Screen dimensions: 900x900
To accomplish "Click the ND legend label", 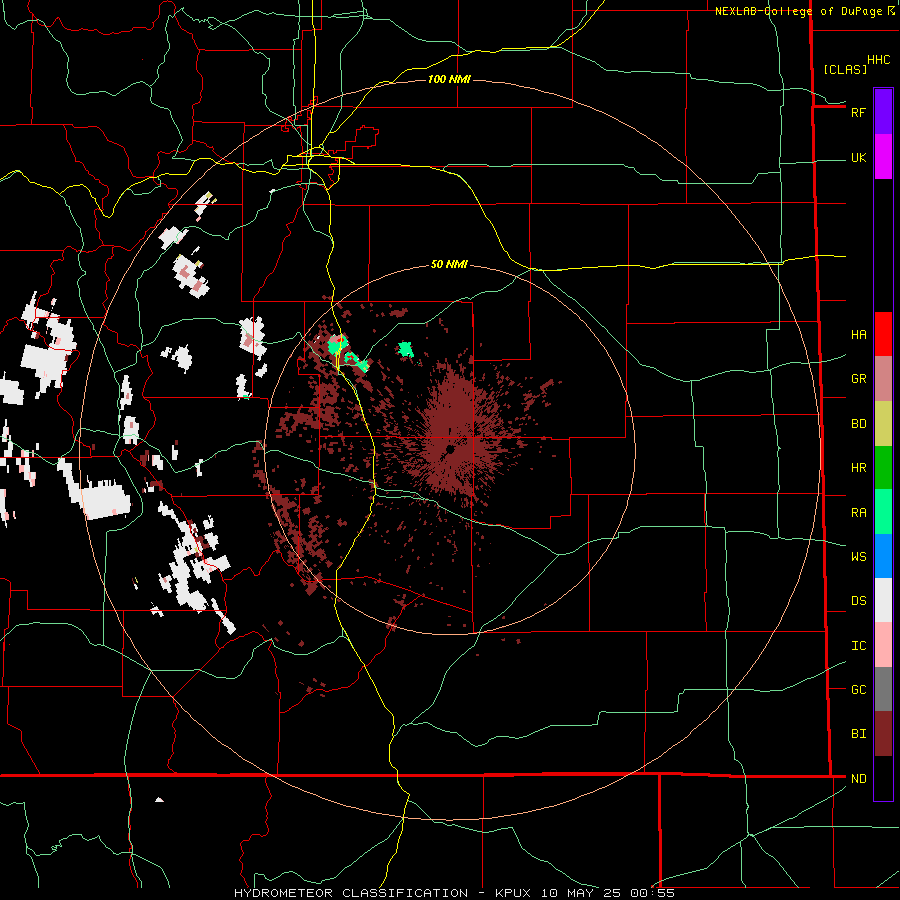I will coord(858,779).
